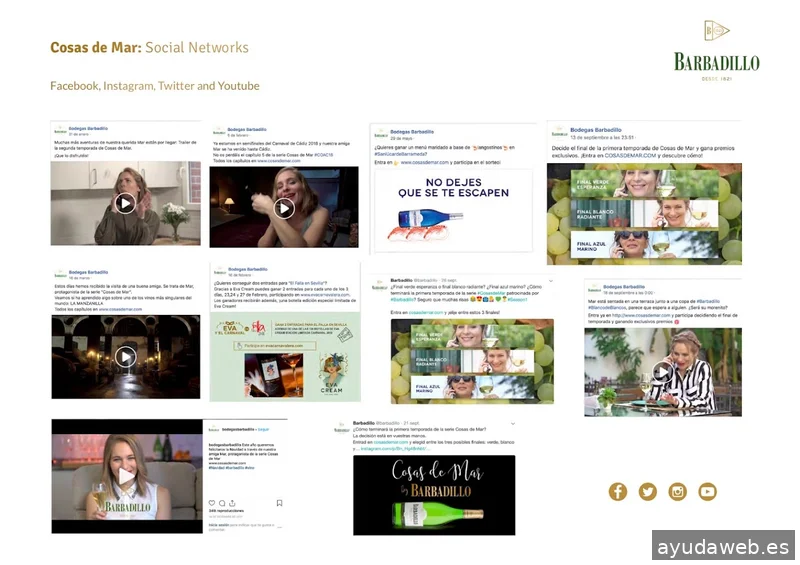Play the kitchen video with the white flowers

pos(125,203)
